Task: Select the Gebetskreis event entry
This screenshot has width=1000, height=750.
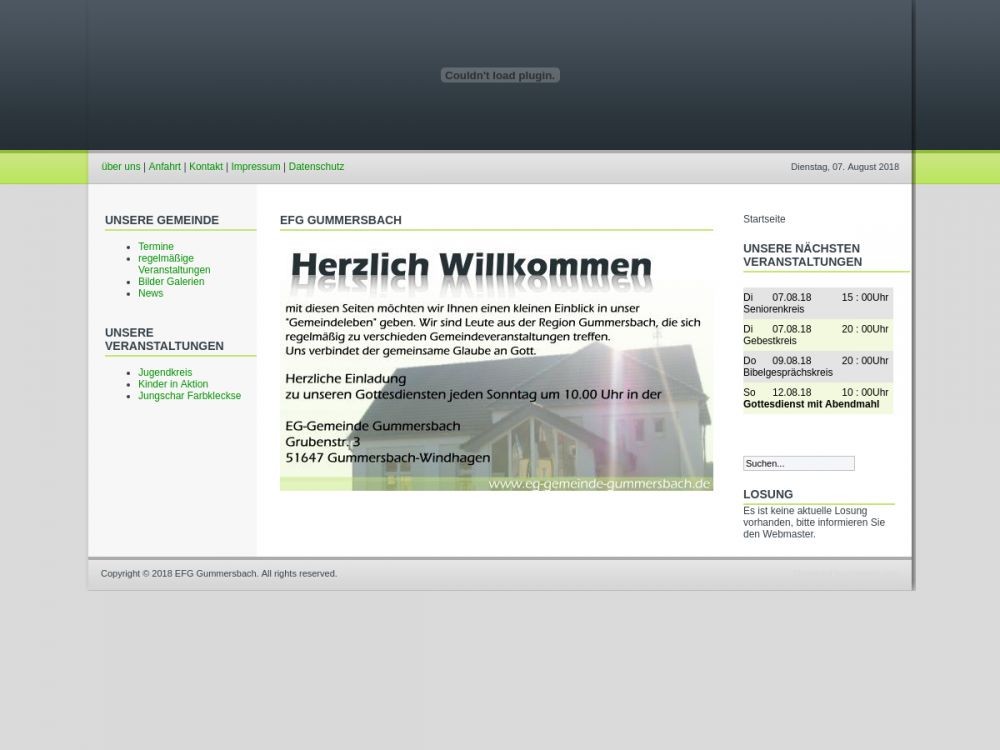Action: (x=770, y=341)
